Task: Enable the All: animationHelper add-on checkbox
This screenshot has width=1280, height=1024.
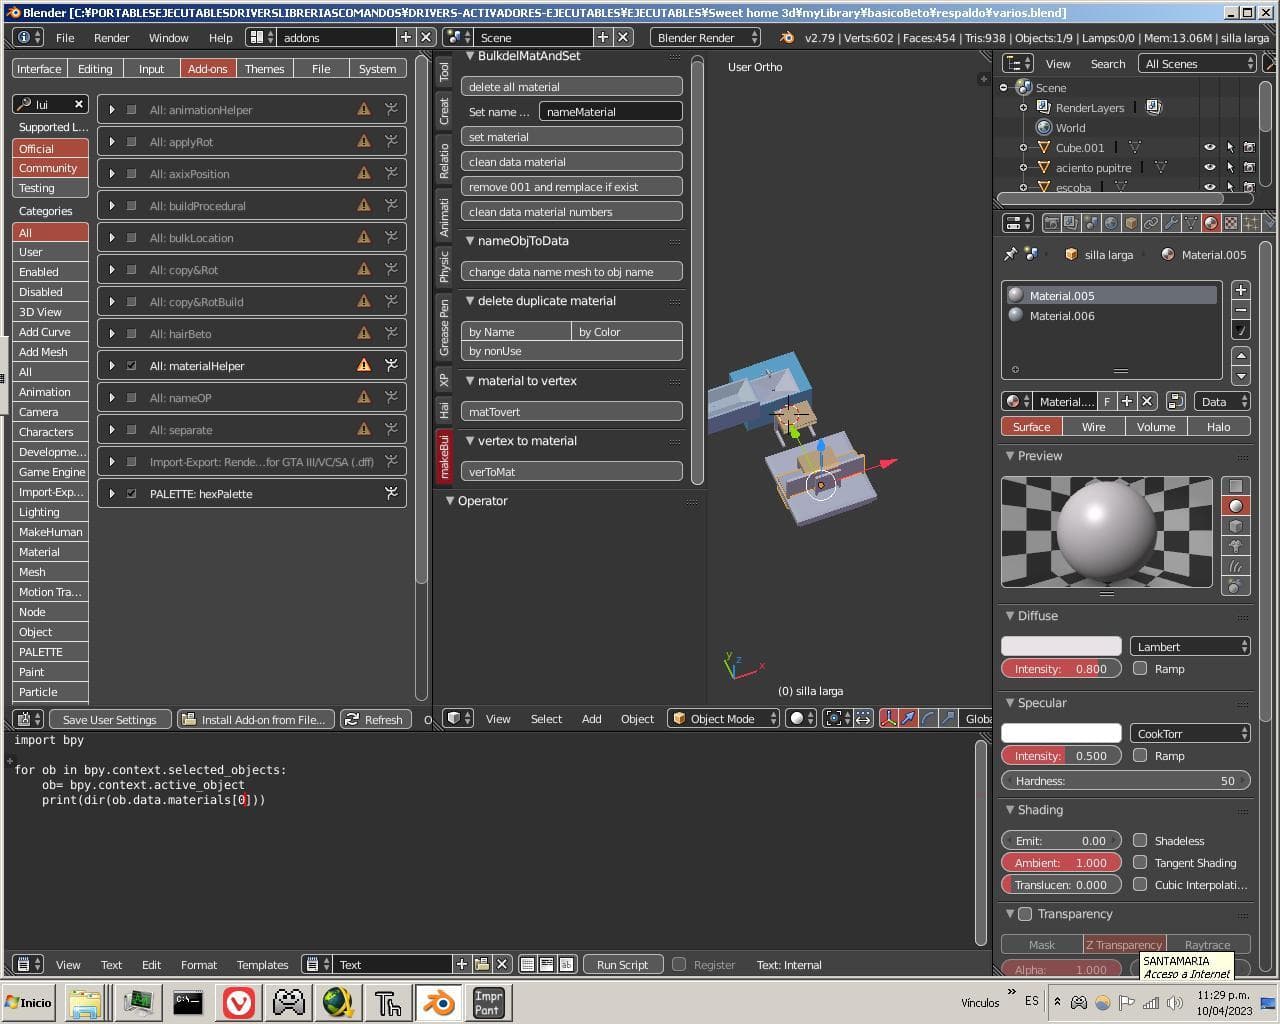Action: tap(131, 110)
